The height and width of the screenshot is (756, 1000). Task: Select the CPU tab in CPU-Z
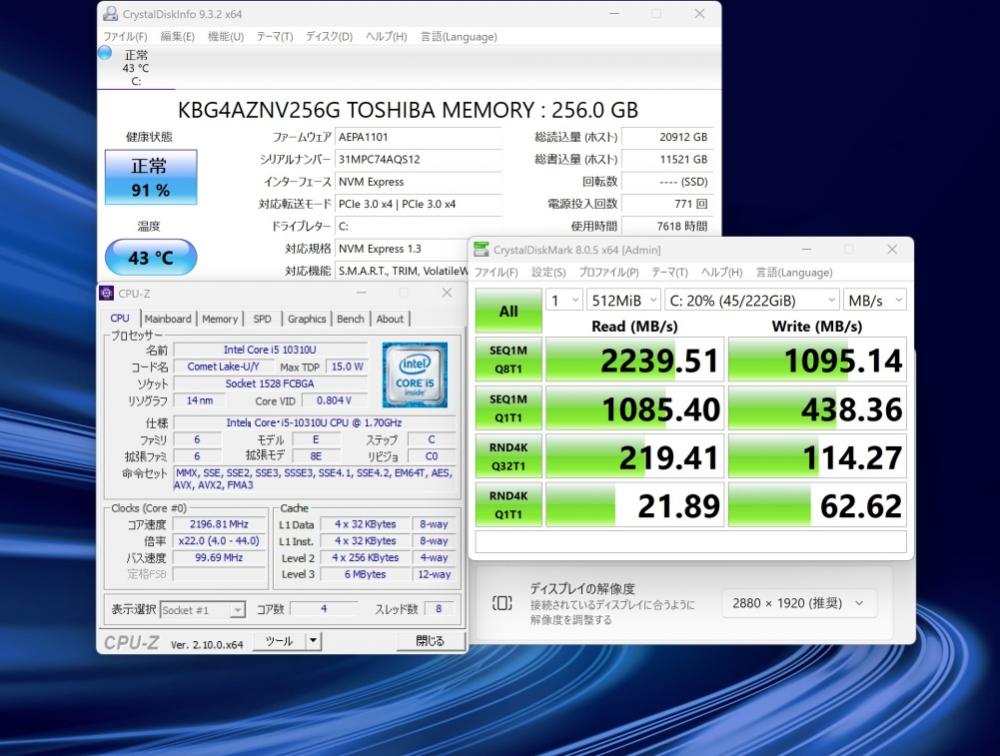(x=120, y=318)
